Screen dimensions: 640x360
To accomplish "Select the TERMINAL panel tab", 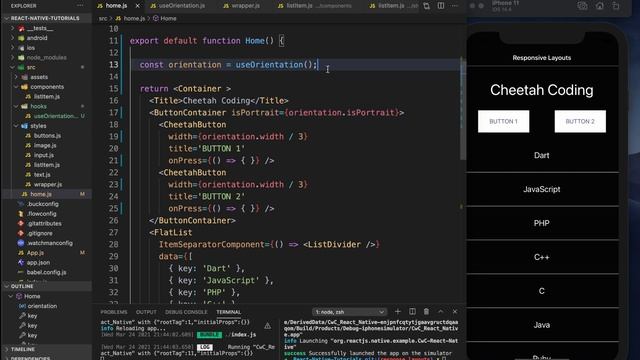I will click(x=229, y=312).
